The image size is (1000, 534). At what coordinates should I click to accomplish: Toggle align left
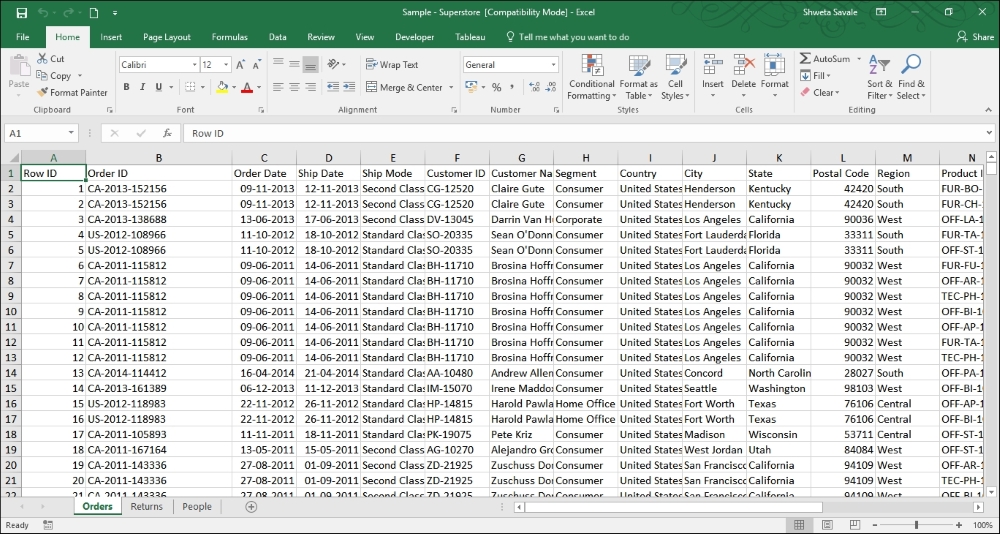pyautogui.click(x=278, y=87)
